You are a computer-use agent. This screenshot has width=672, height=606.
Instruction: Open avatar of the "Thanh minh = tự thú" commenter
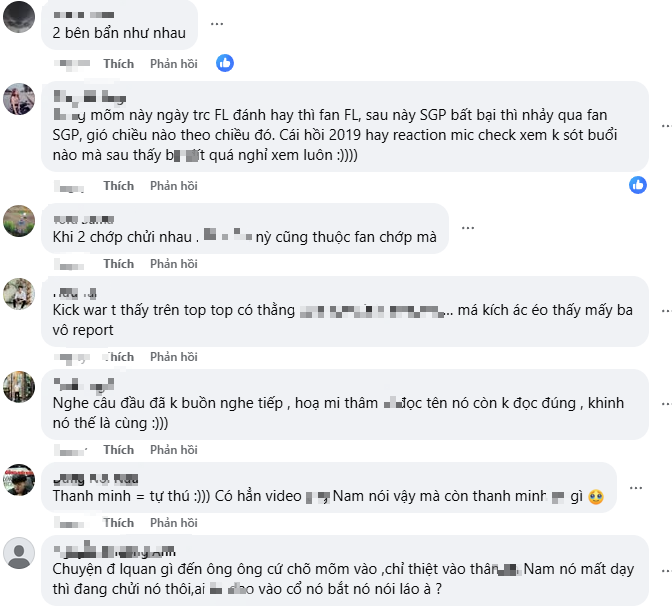tap(19, 480)
